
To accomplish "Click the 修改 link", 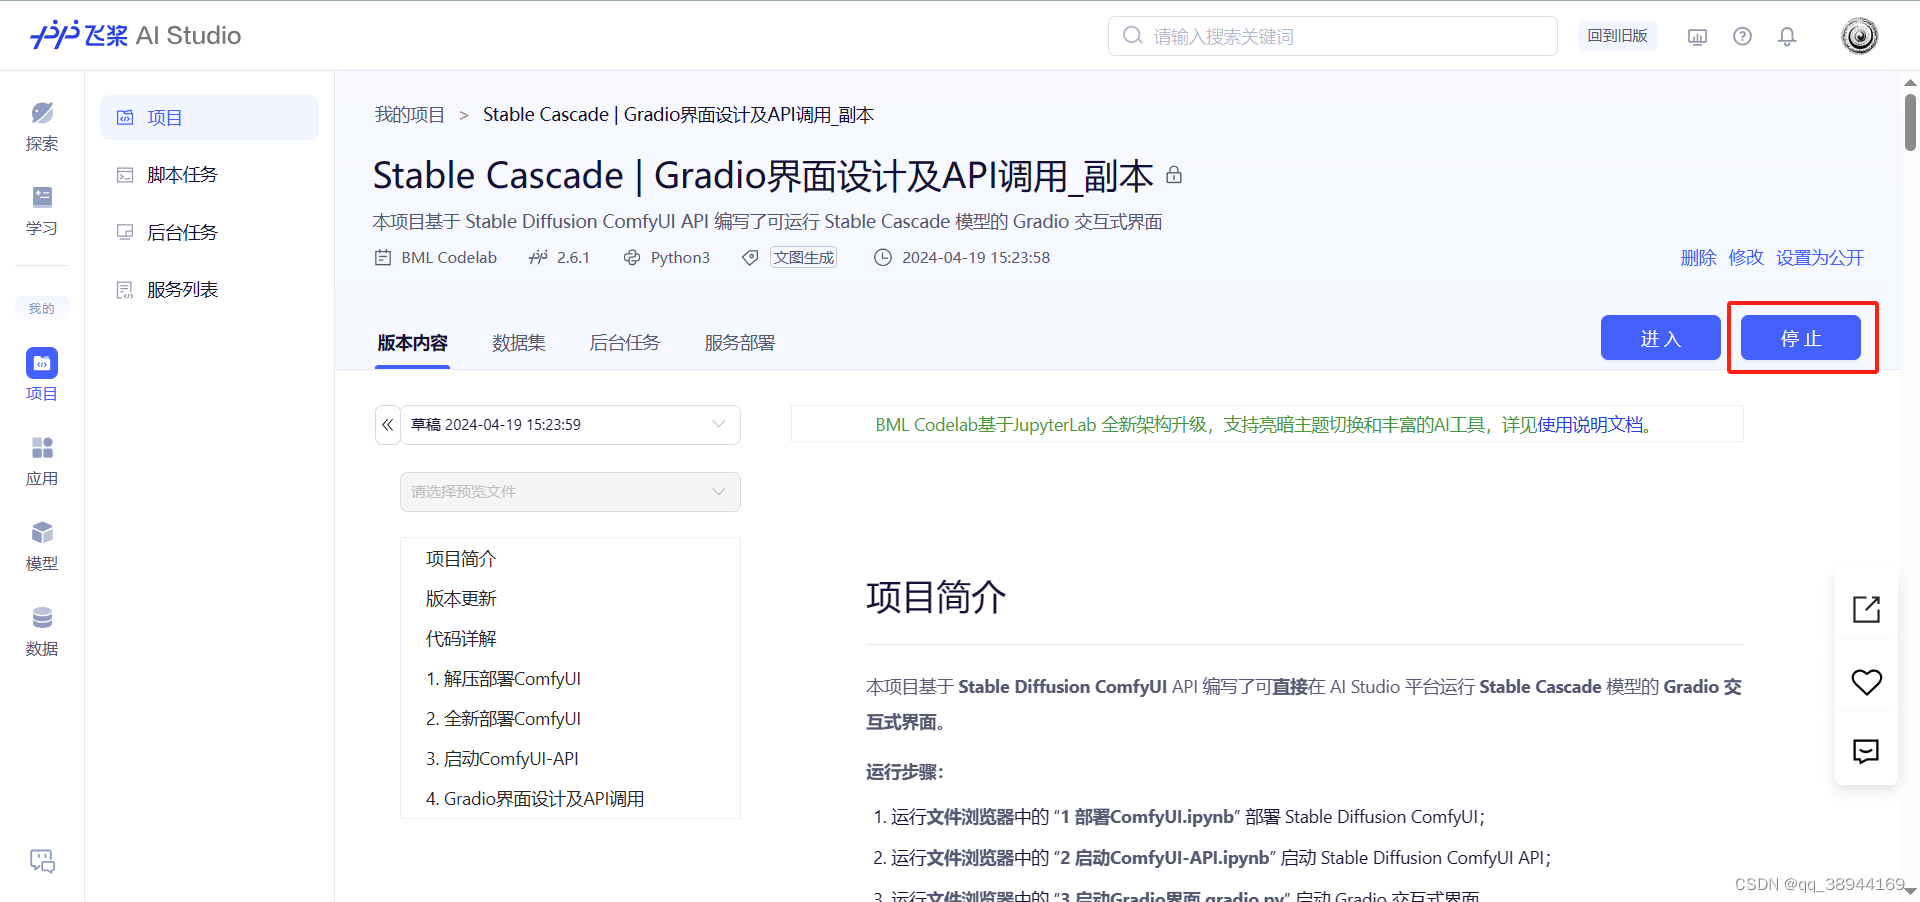I will click(x=1746, y=258).
